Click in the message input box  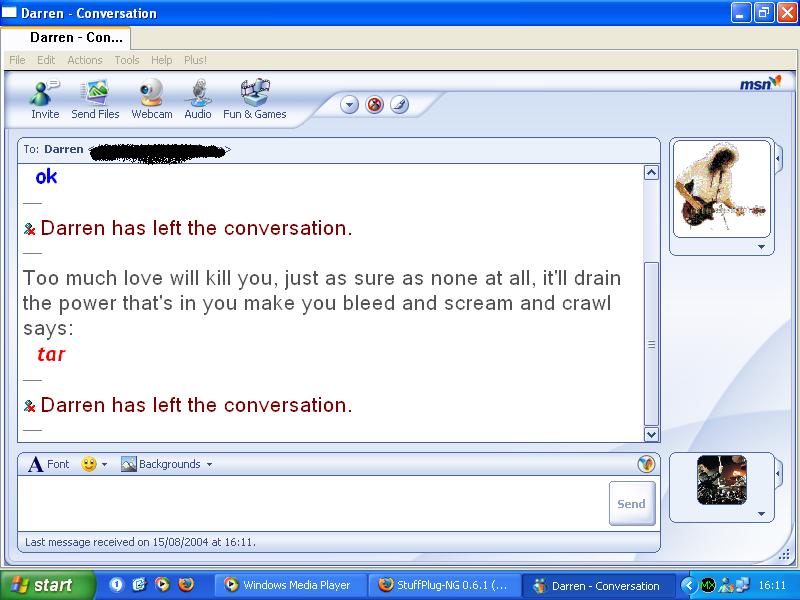[x=310, y=503]
